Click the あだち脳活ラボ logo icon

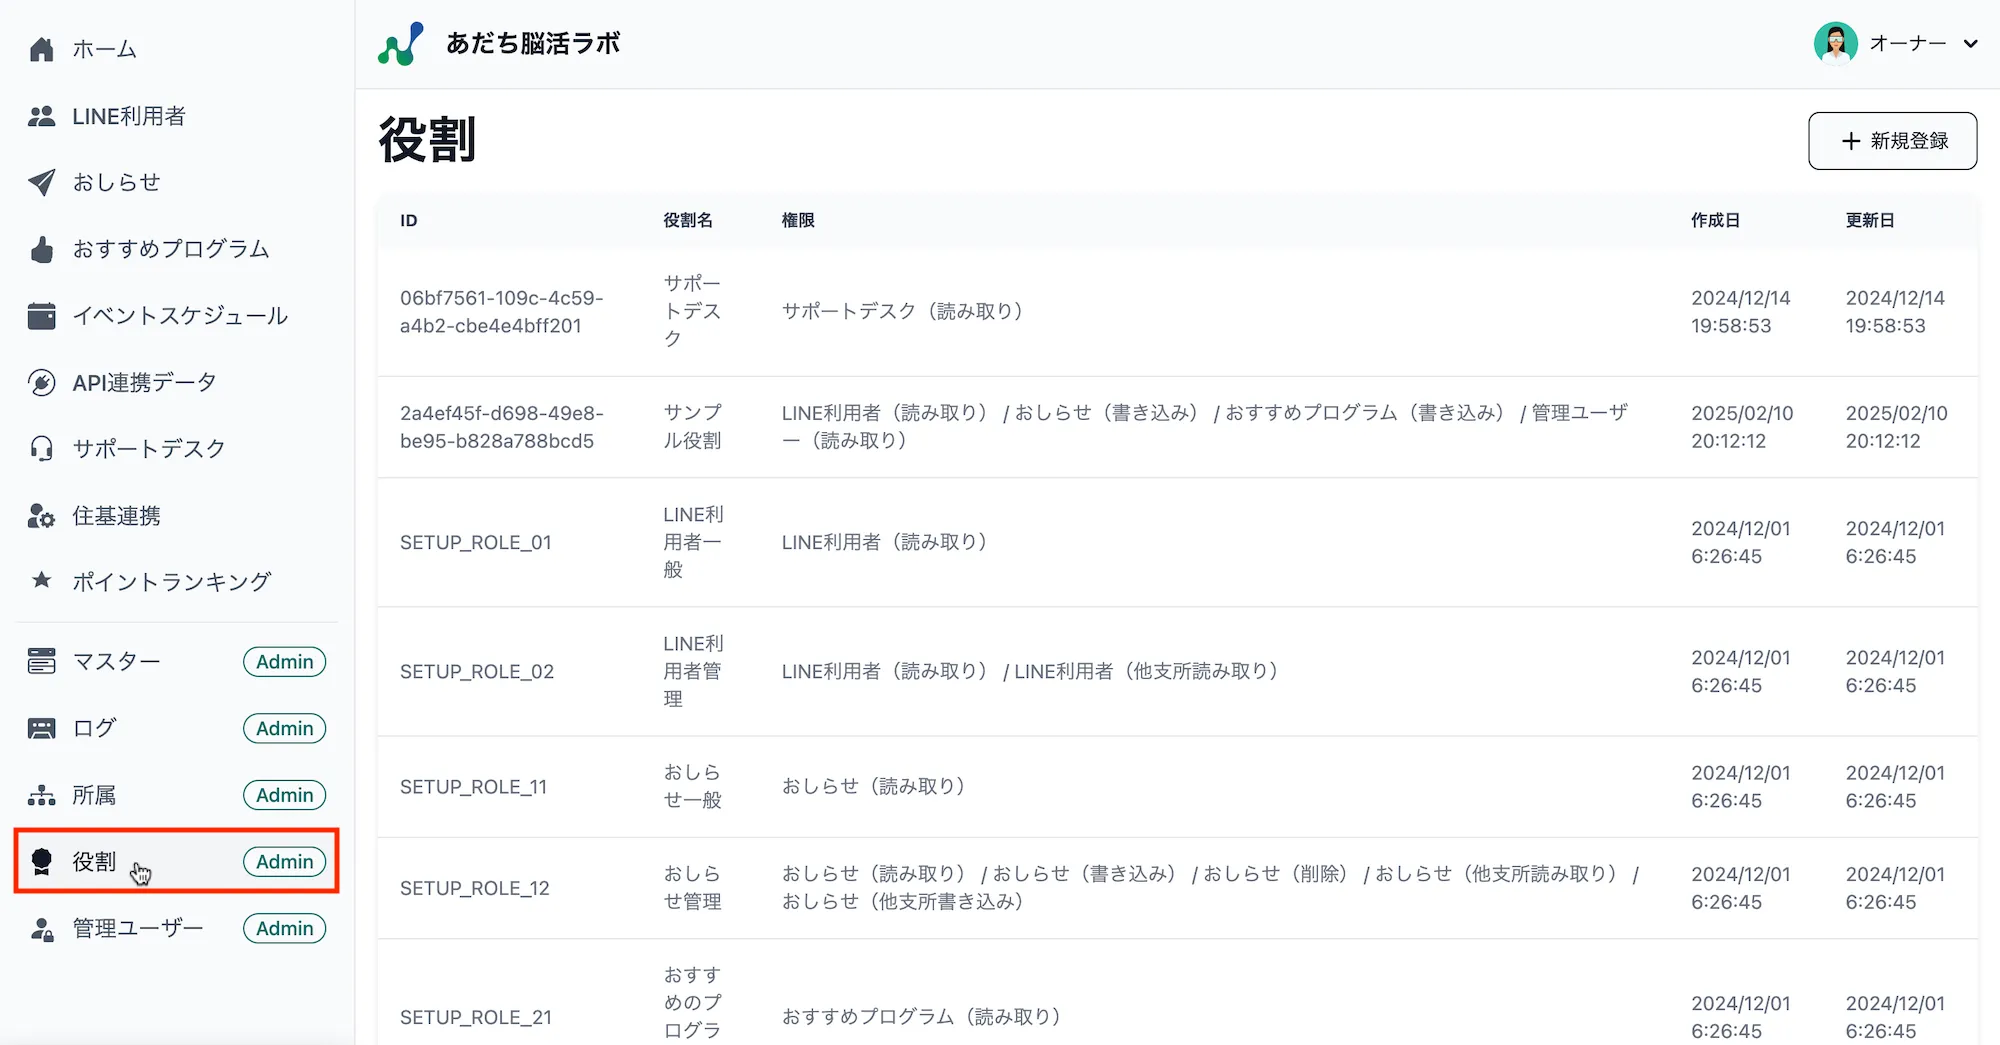click(x=401, y=44)
